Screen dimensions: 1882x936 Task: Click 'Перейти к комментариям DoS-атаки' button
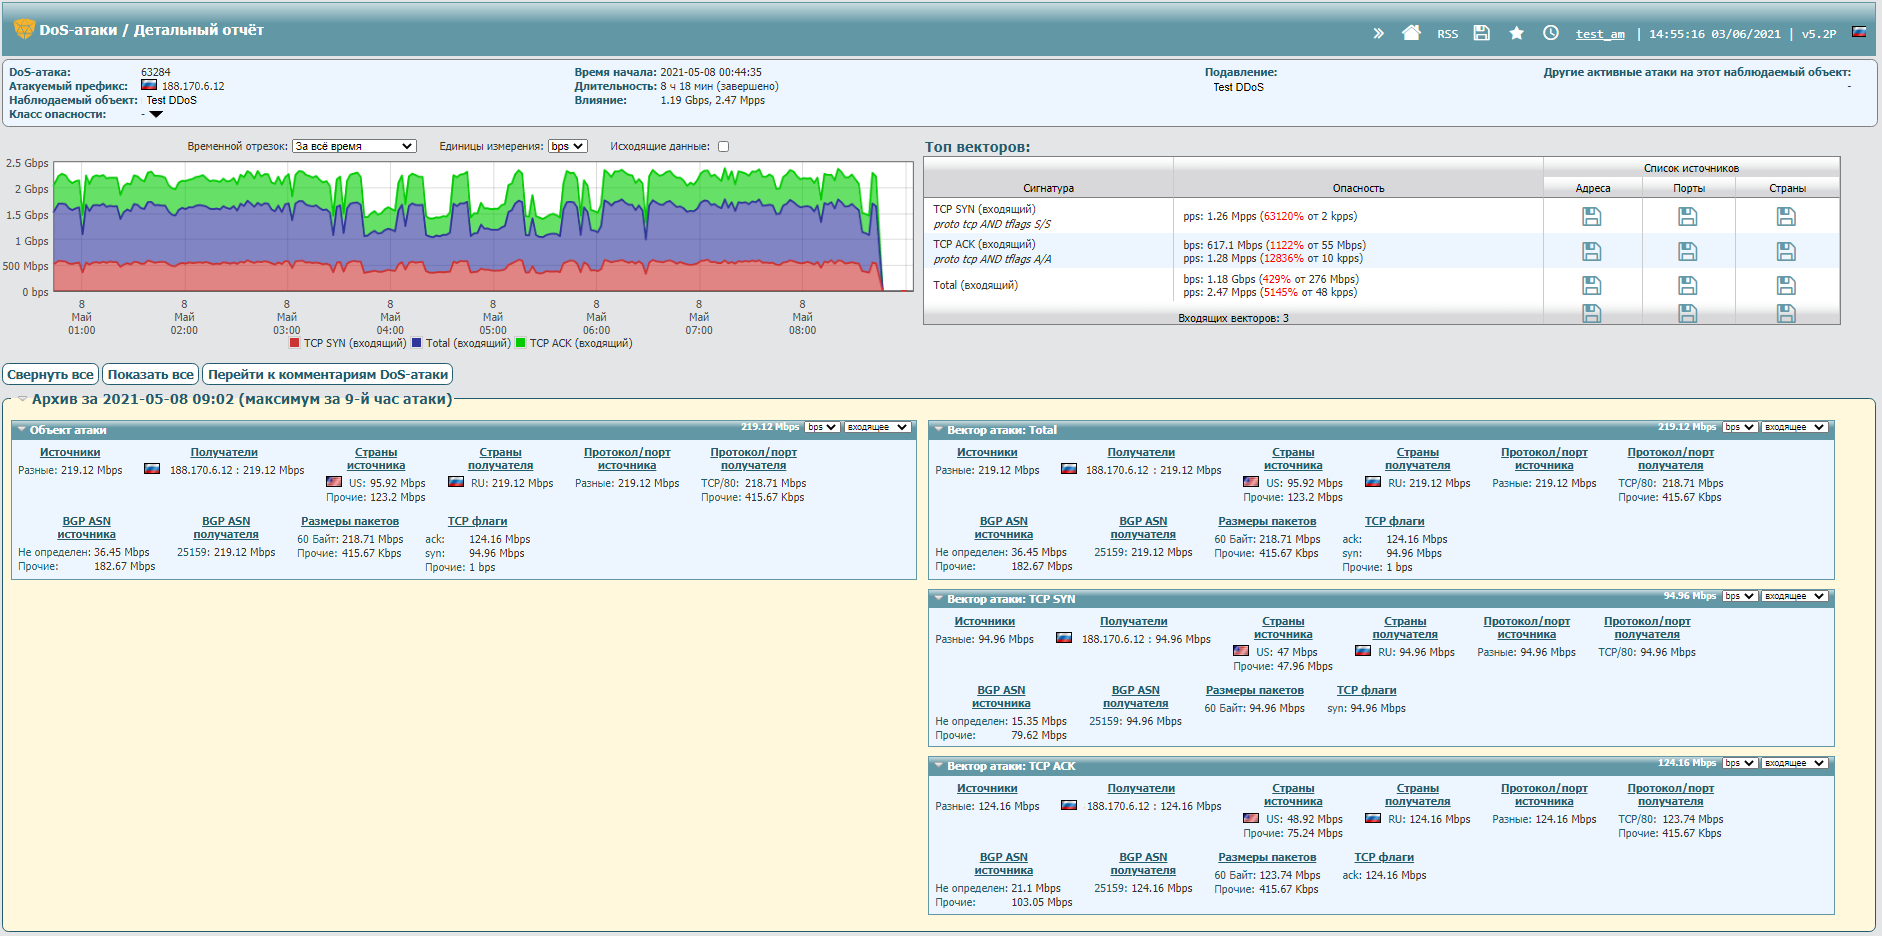coord(327,375)
